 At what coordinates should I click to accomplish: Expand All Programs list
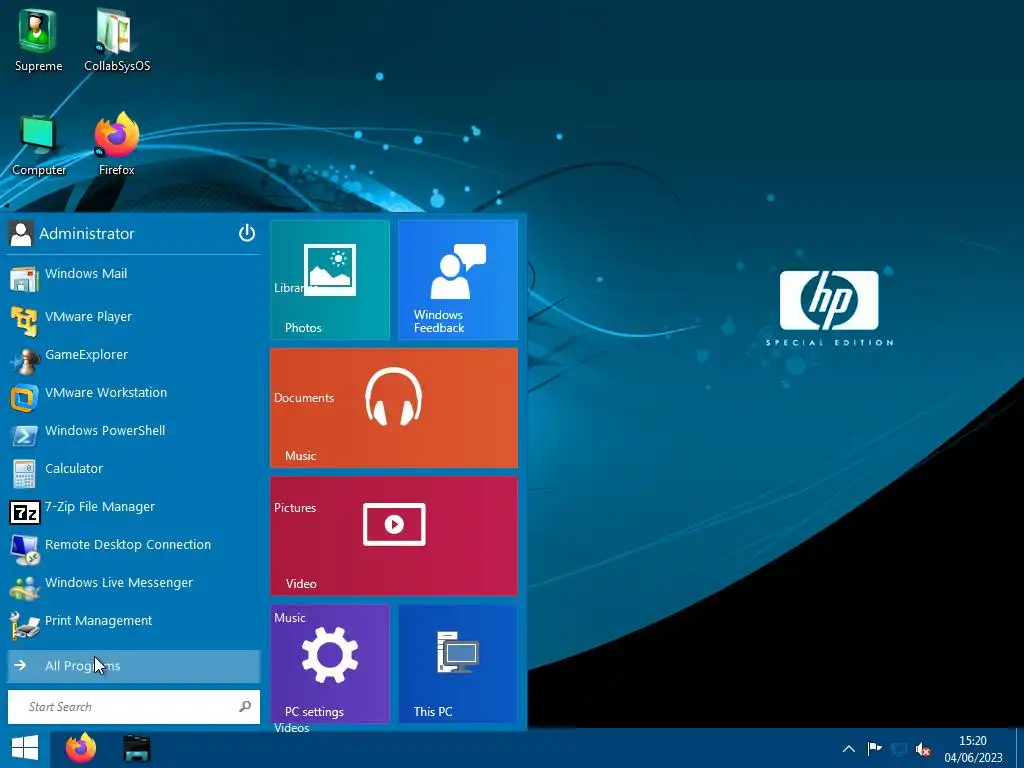(134, 666)
